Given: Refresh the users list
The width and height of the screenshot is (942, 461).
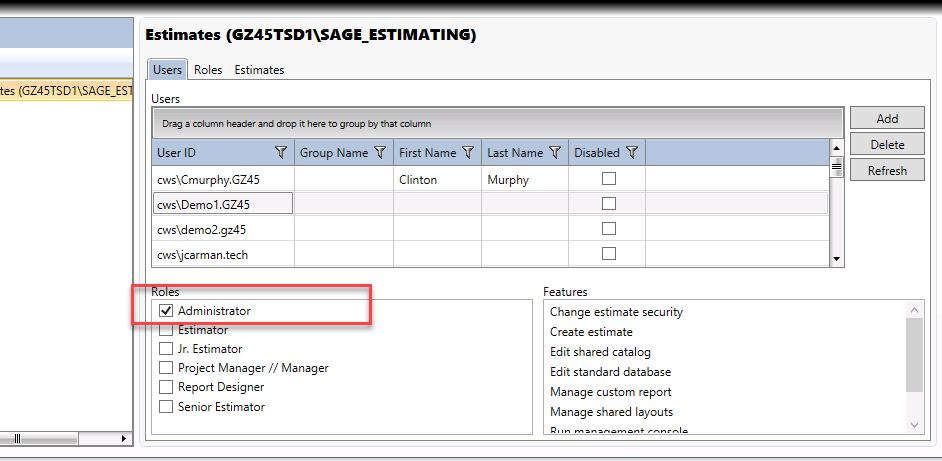Looking at the screenshot, I should tap(887, 170).
